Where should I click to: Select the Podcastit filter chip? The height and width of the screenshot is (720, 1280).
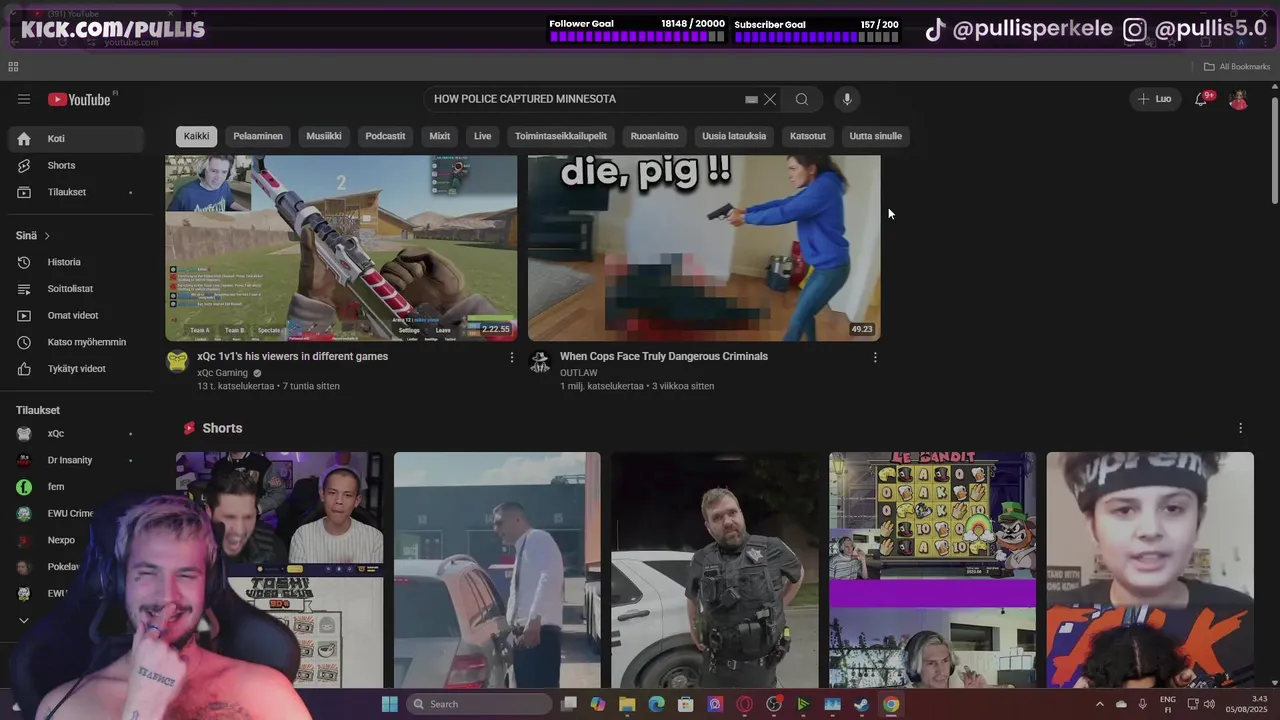click(x=385, y=136)
